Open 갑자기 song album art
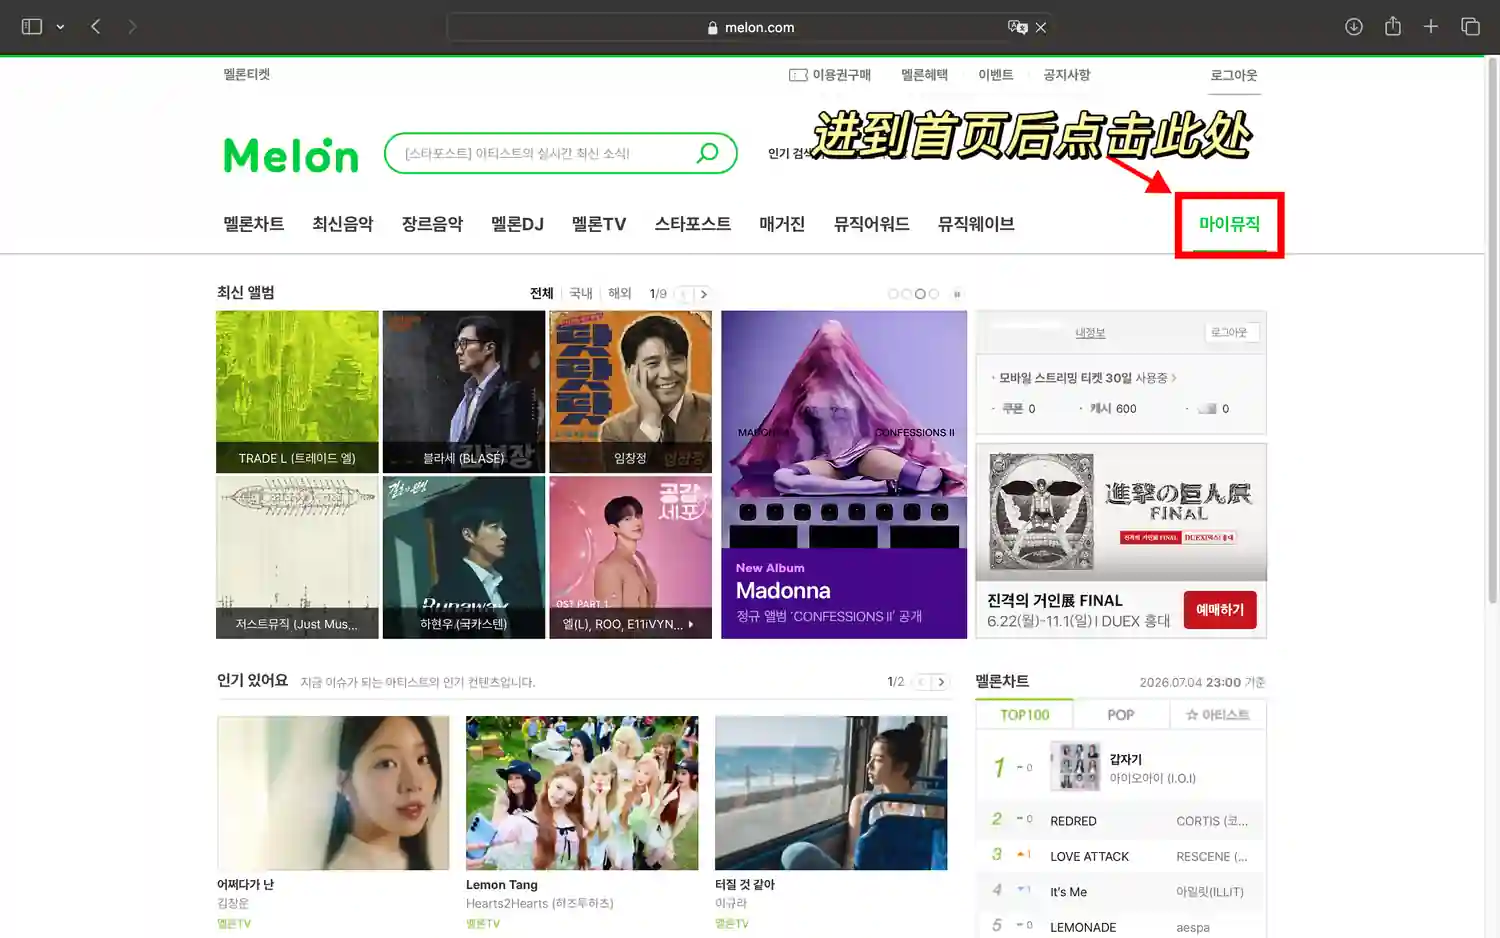The width and height of the screenshot is (1500, 938). 1075,767
